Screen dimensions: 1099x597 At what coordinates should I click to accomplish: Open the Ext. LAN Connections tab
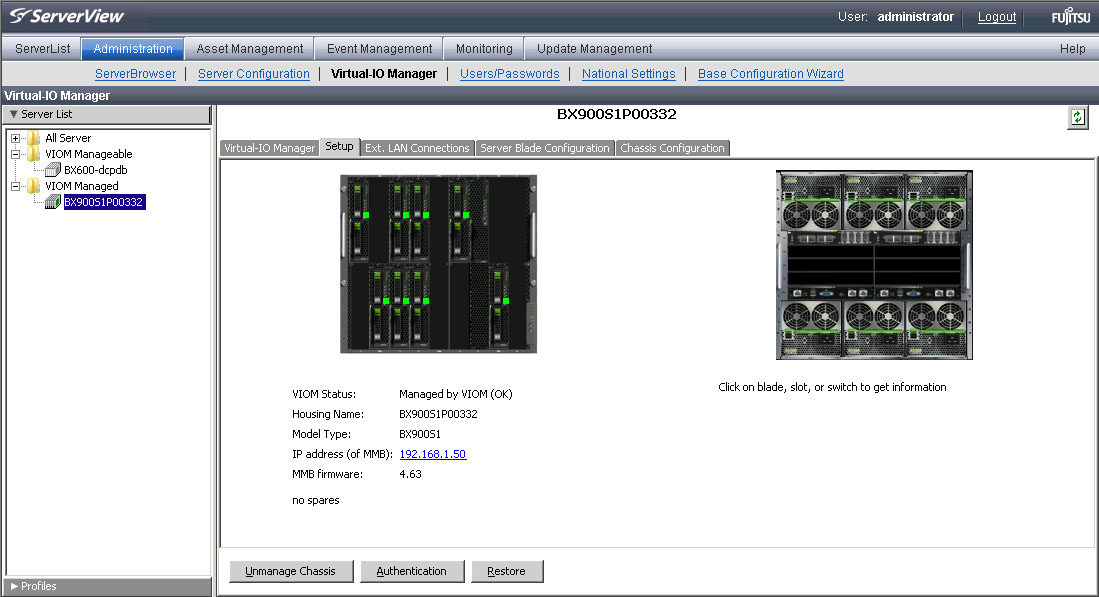click(x=417, y=148)
